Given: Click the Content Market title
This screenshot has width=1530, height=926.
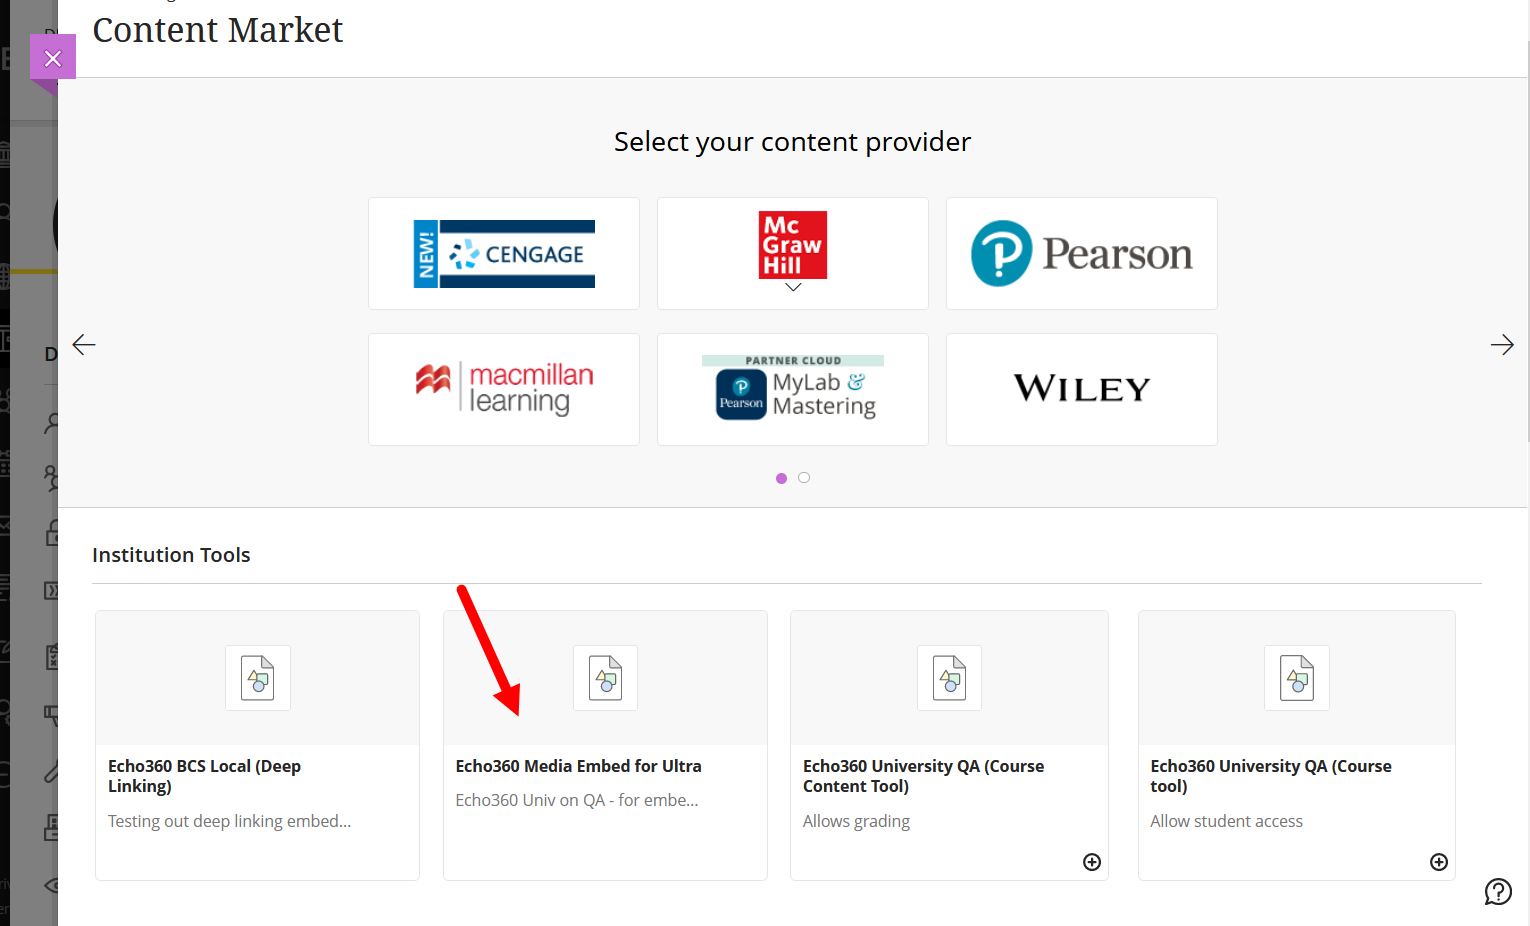Looking at the screenshot, I should tap(218, 30).
